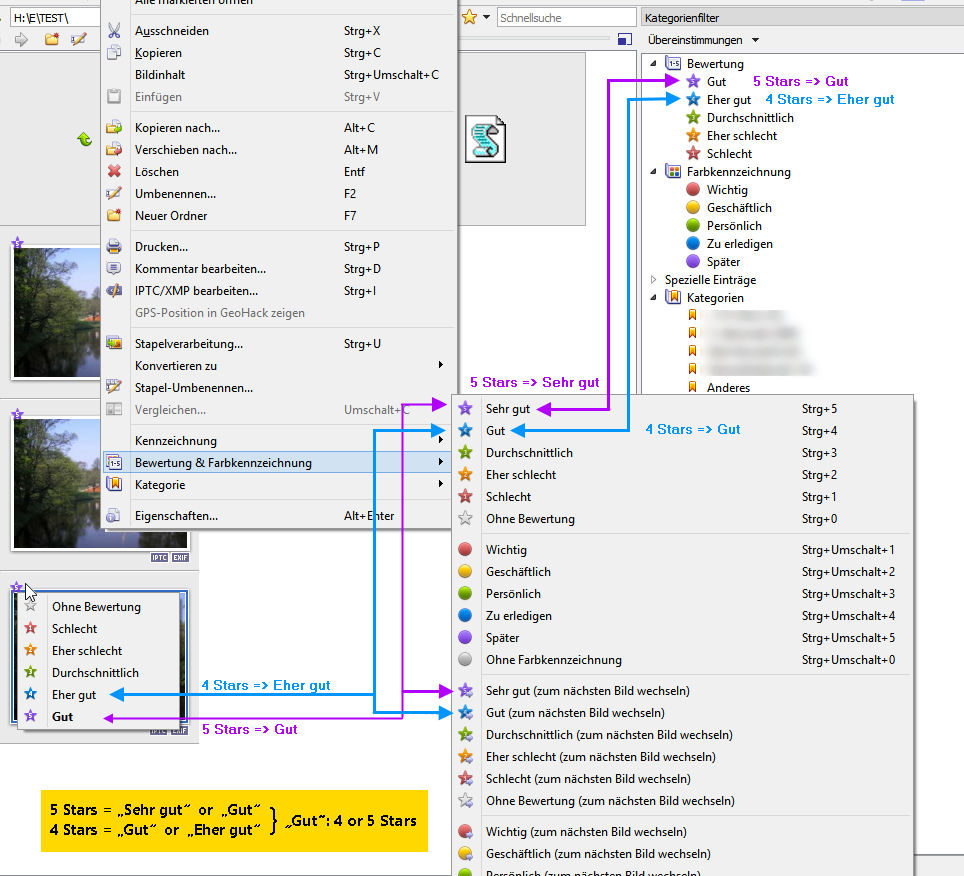Click the new folder toolbar icon
This screenshot has width=964, height=876.
tap(52, 40)
